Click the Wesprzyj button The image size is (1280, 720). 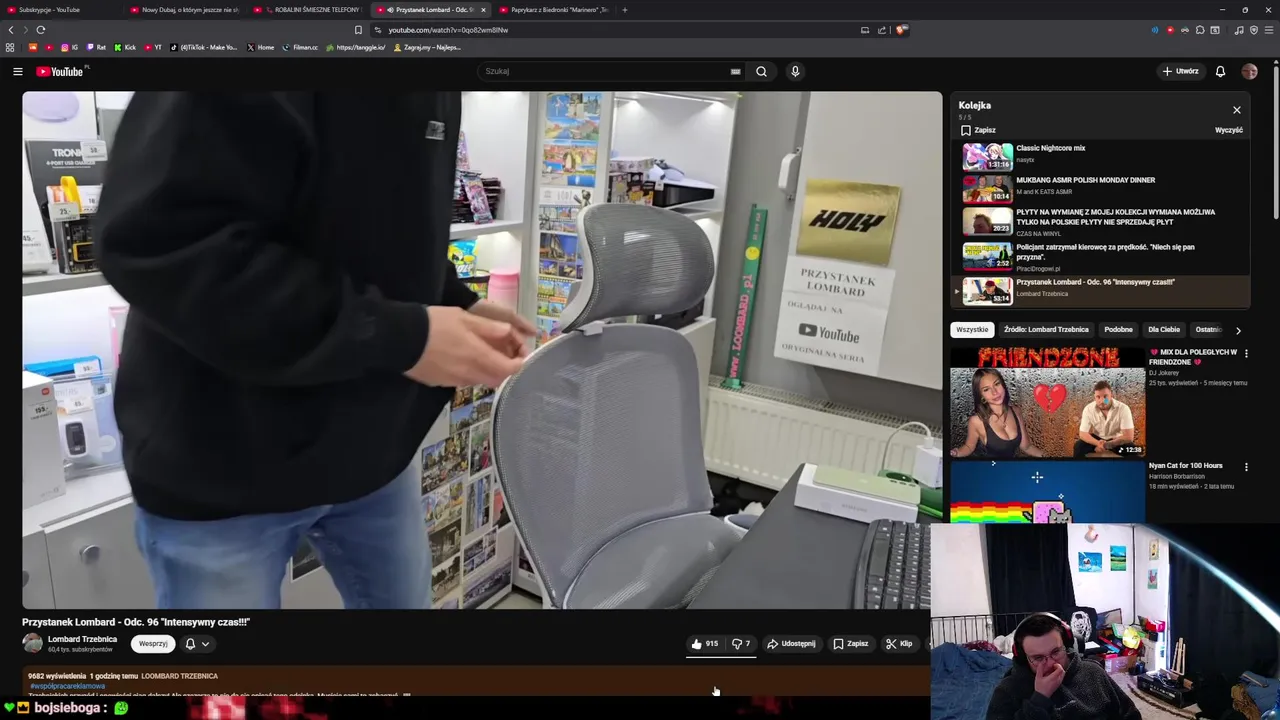[x=153, y=644]
